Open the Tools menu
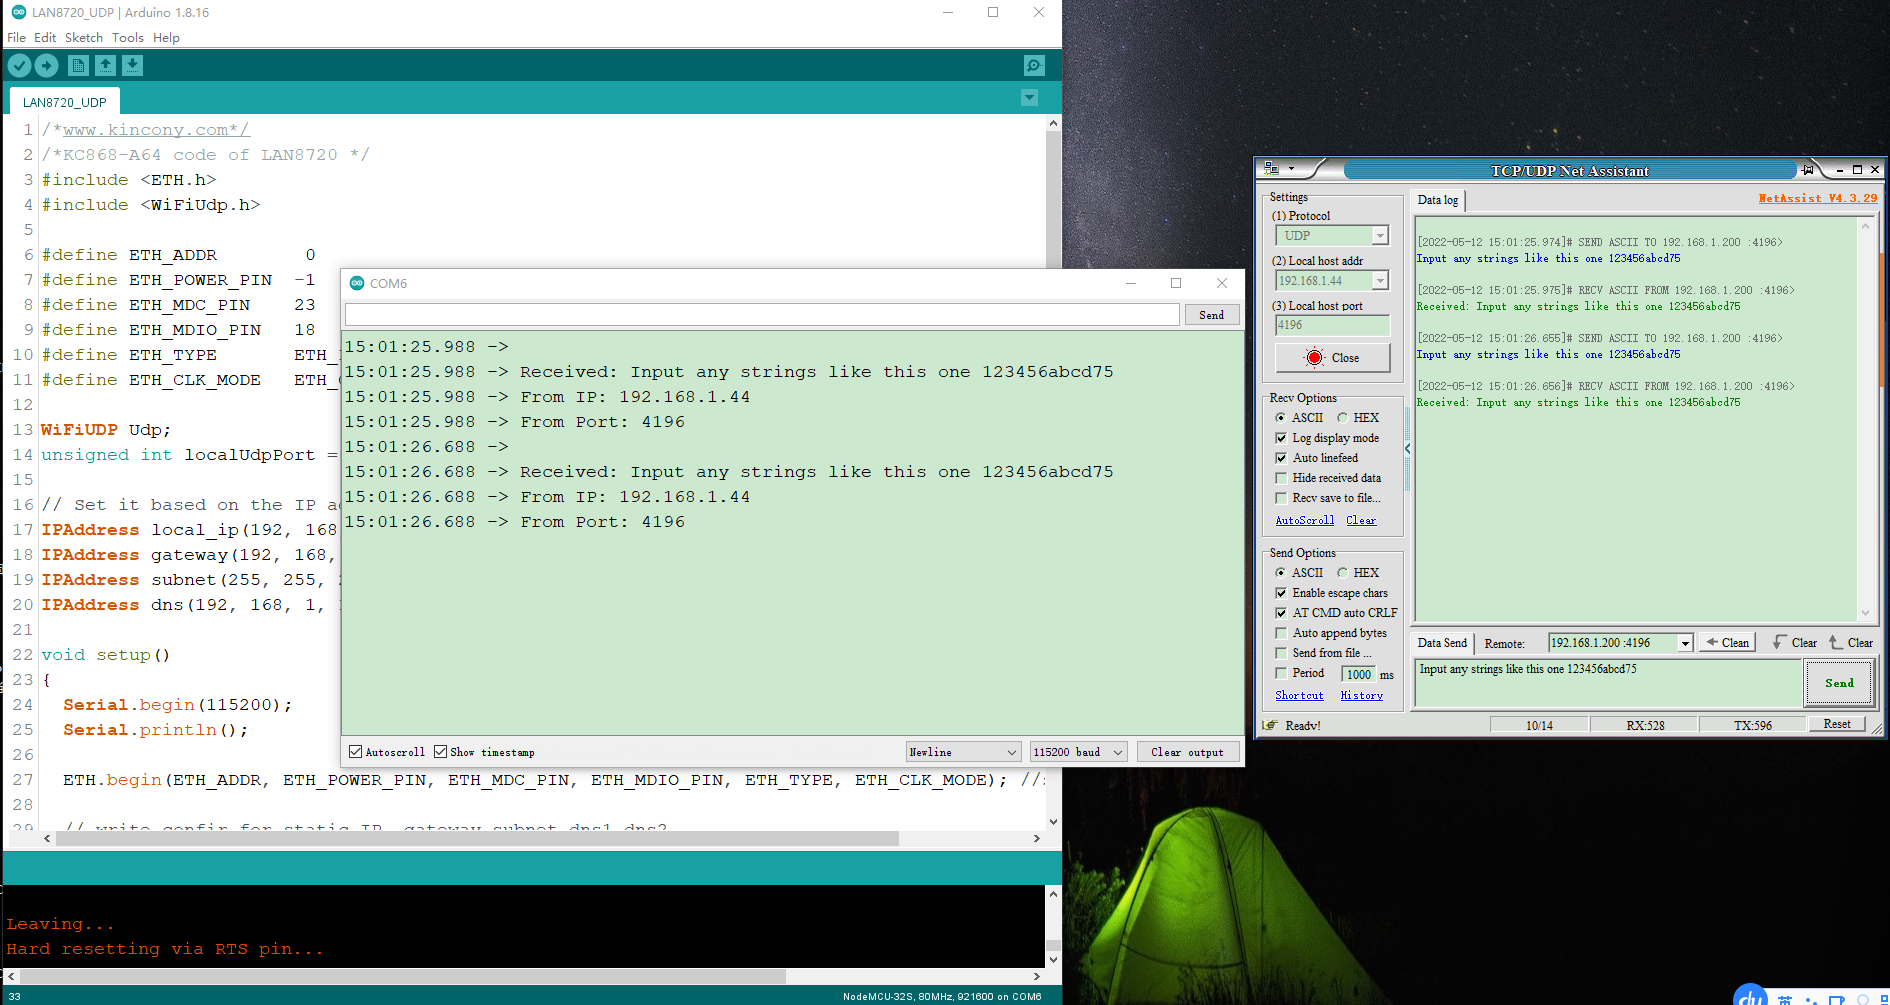 127,38
